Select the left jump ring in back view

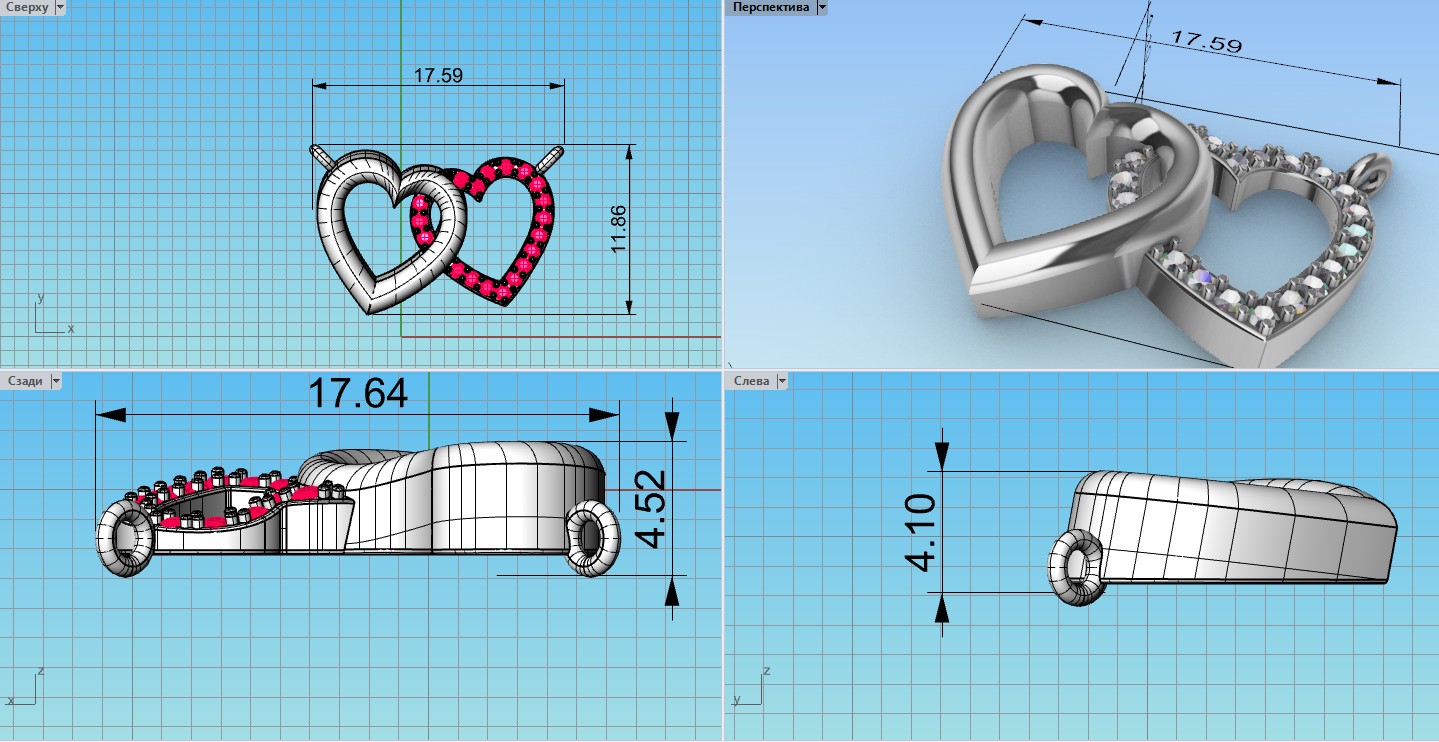coord(125,538)
